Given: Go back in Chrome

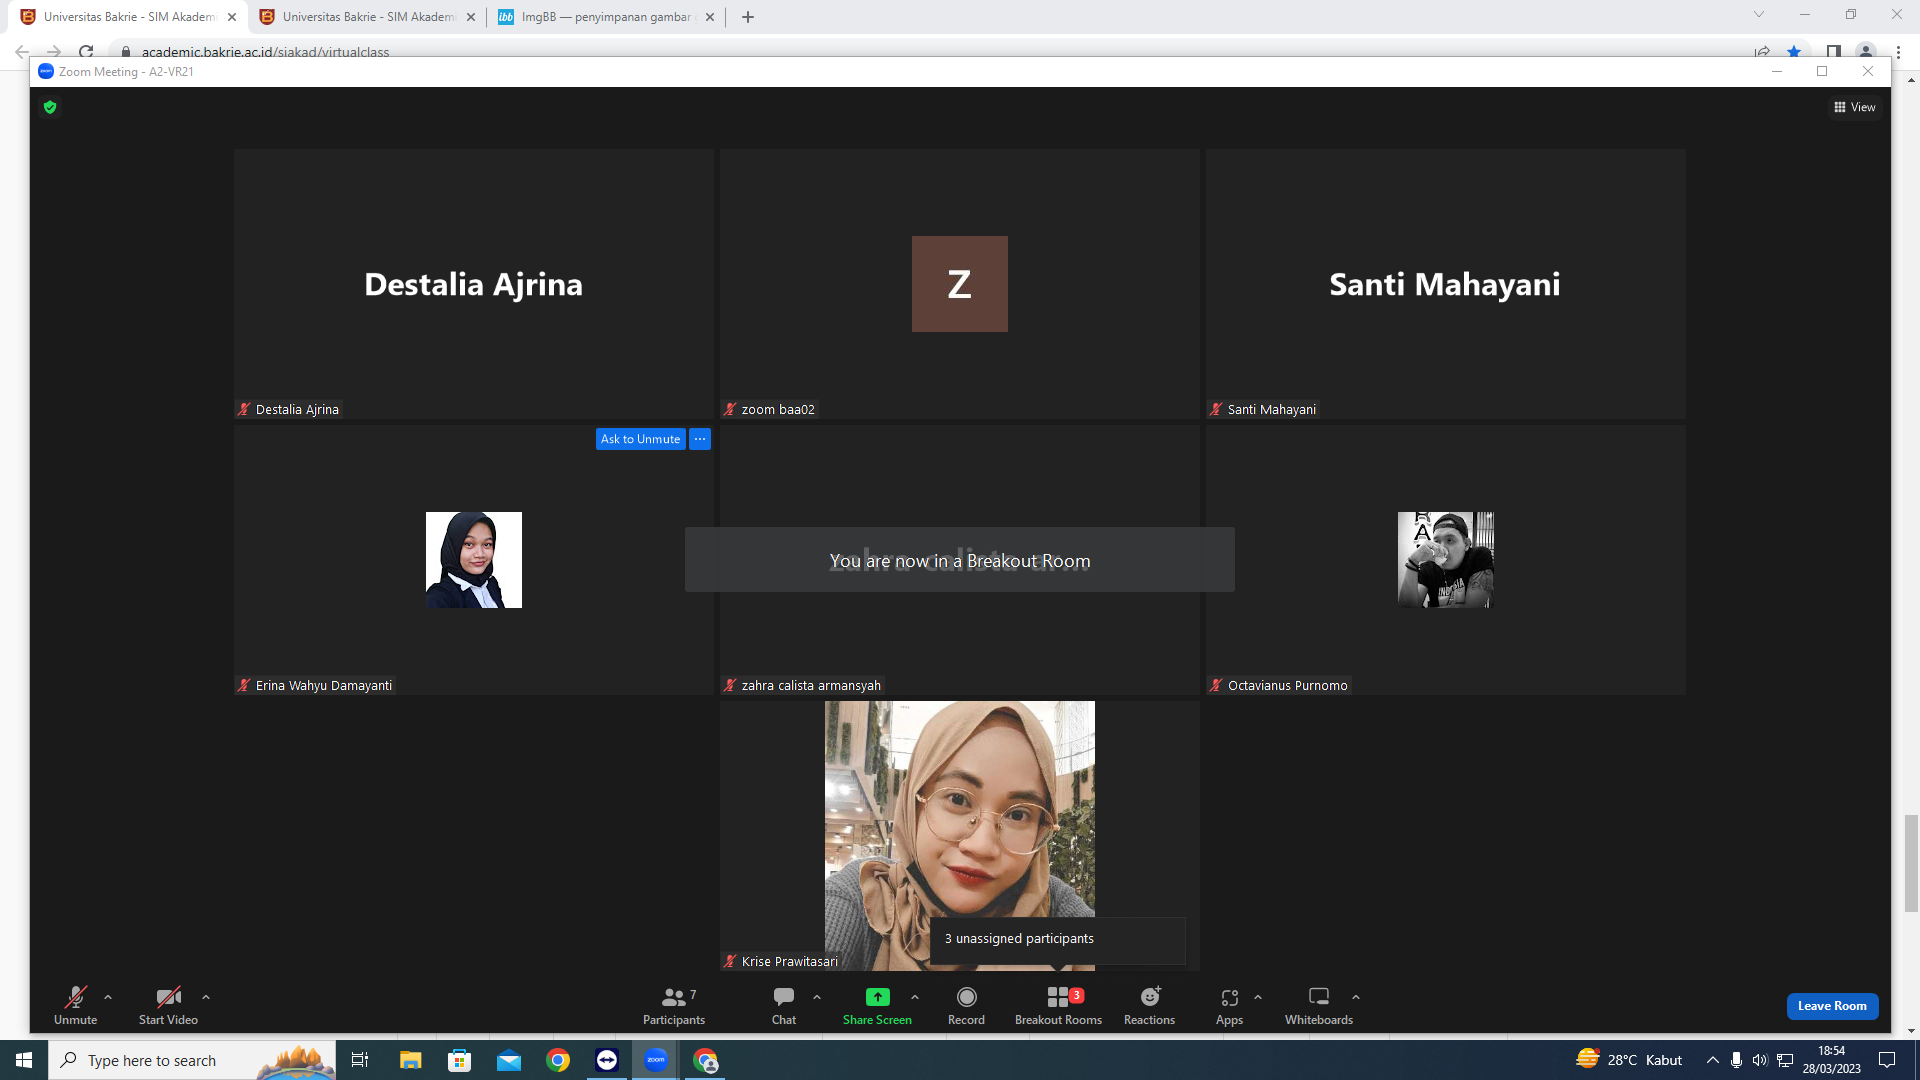Looking at the screenshot, I should (x=22, y=51).
